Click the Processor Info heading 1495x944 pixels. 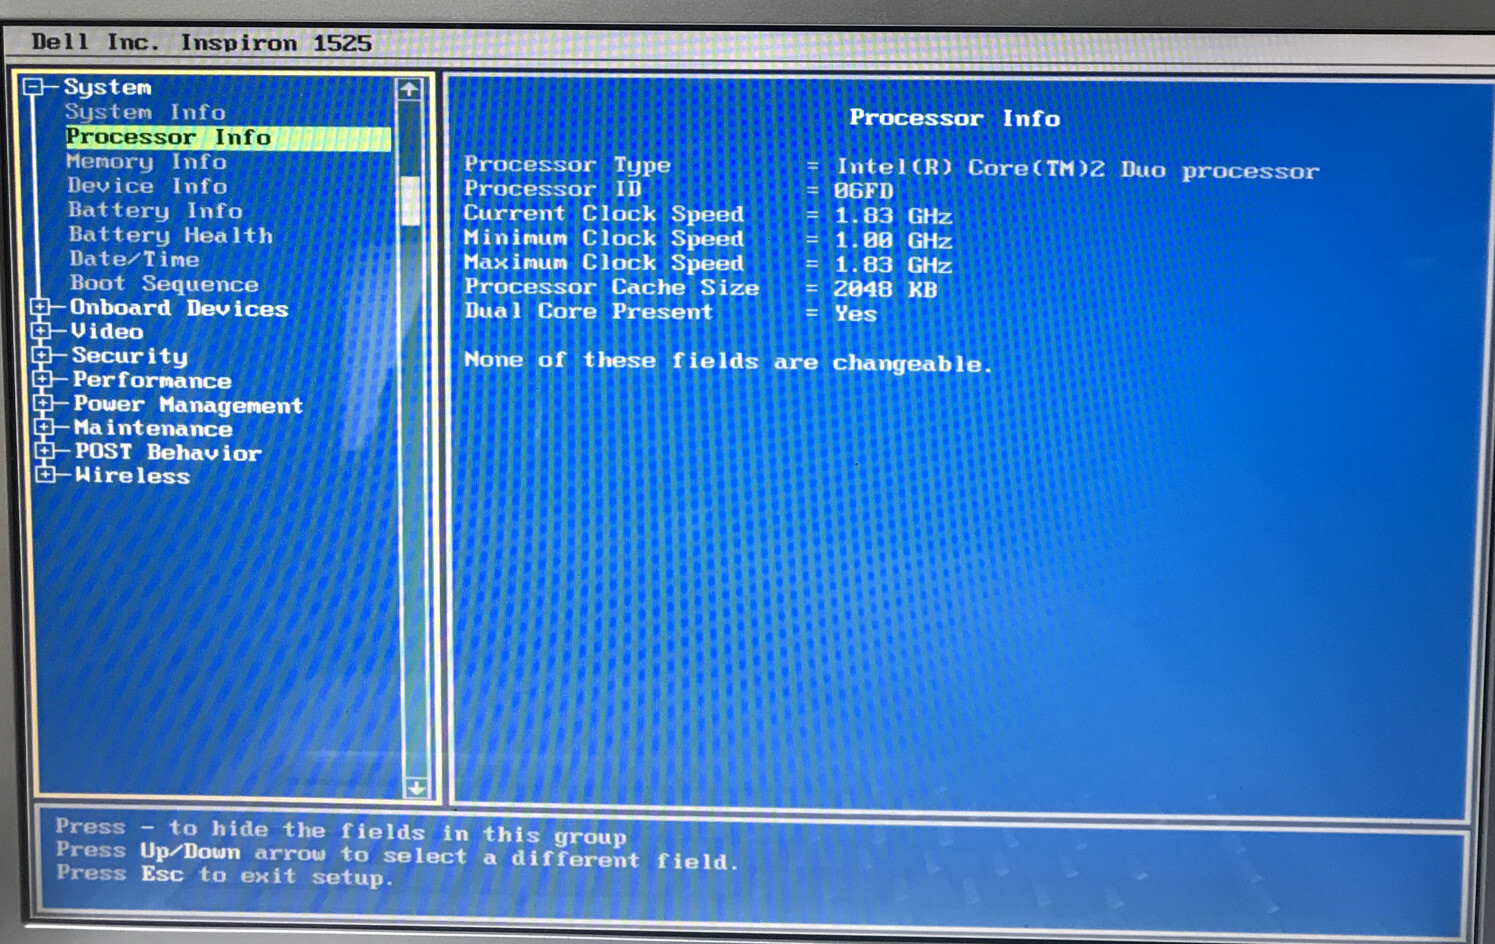point(954,118)
